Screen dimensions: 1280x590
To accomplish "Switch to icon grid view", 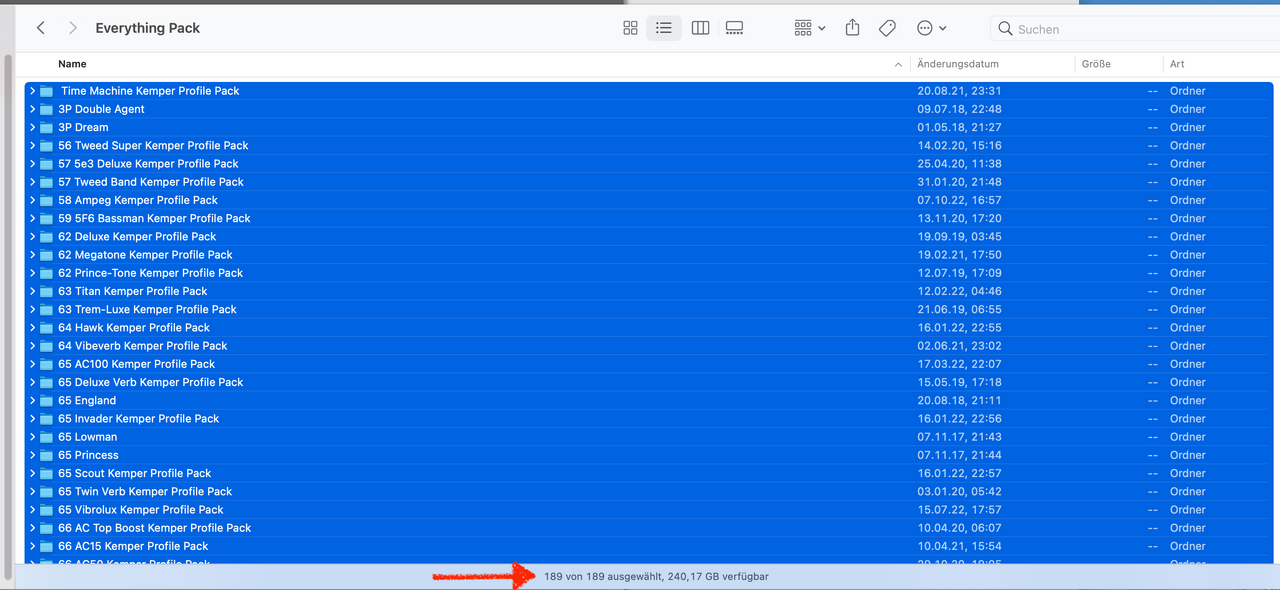I will pos(630,28).
